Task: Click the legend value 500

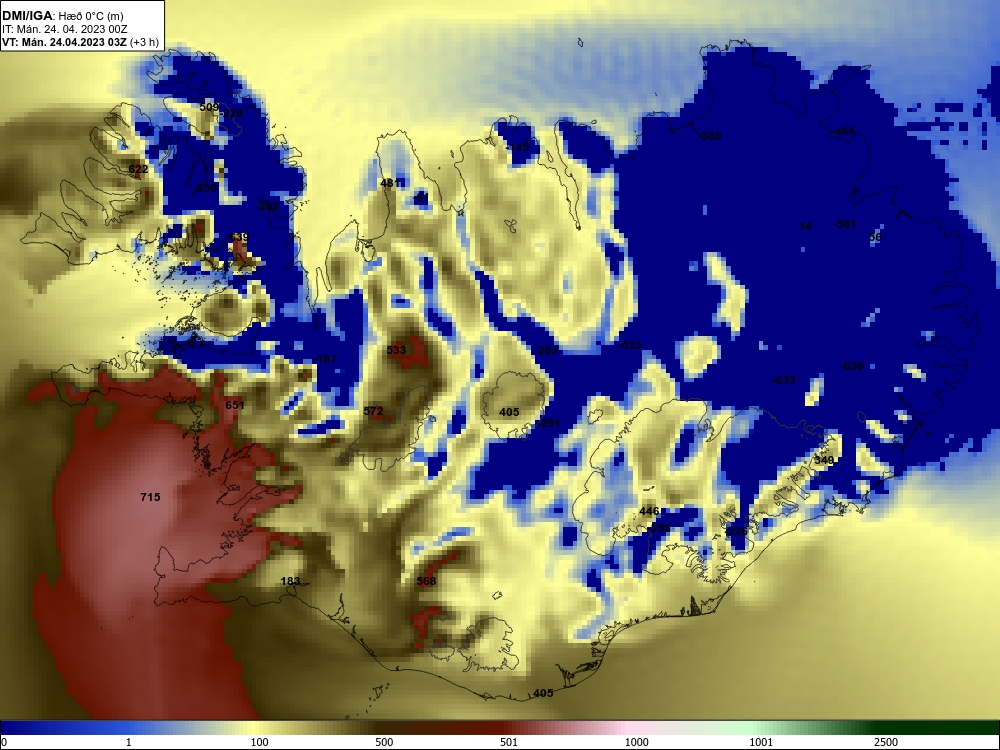Action: [x=384, y=742]
